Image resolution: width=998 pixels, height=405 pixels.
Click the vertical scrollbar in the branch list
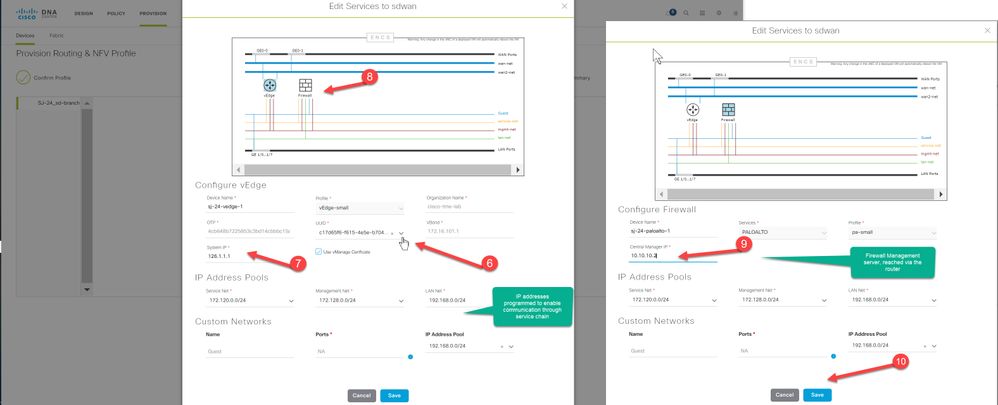(x=87, y=197)
